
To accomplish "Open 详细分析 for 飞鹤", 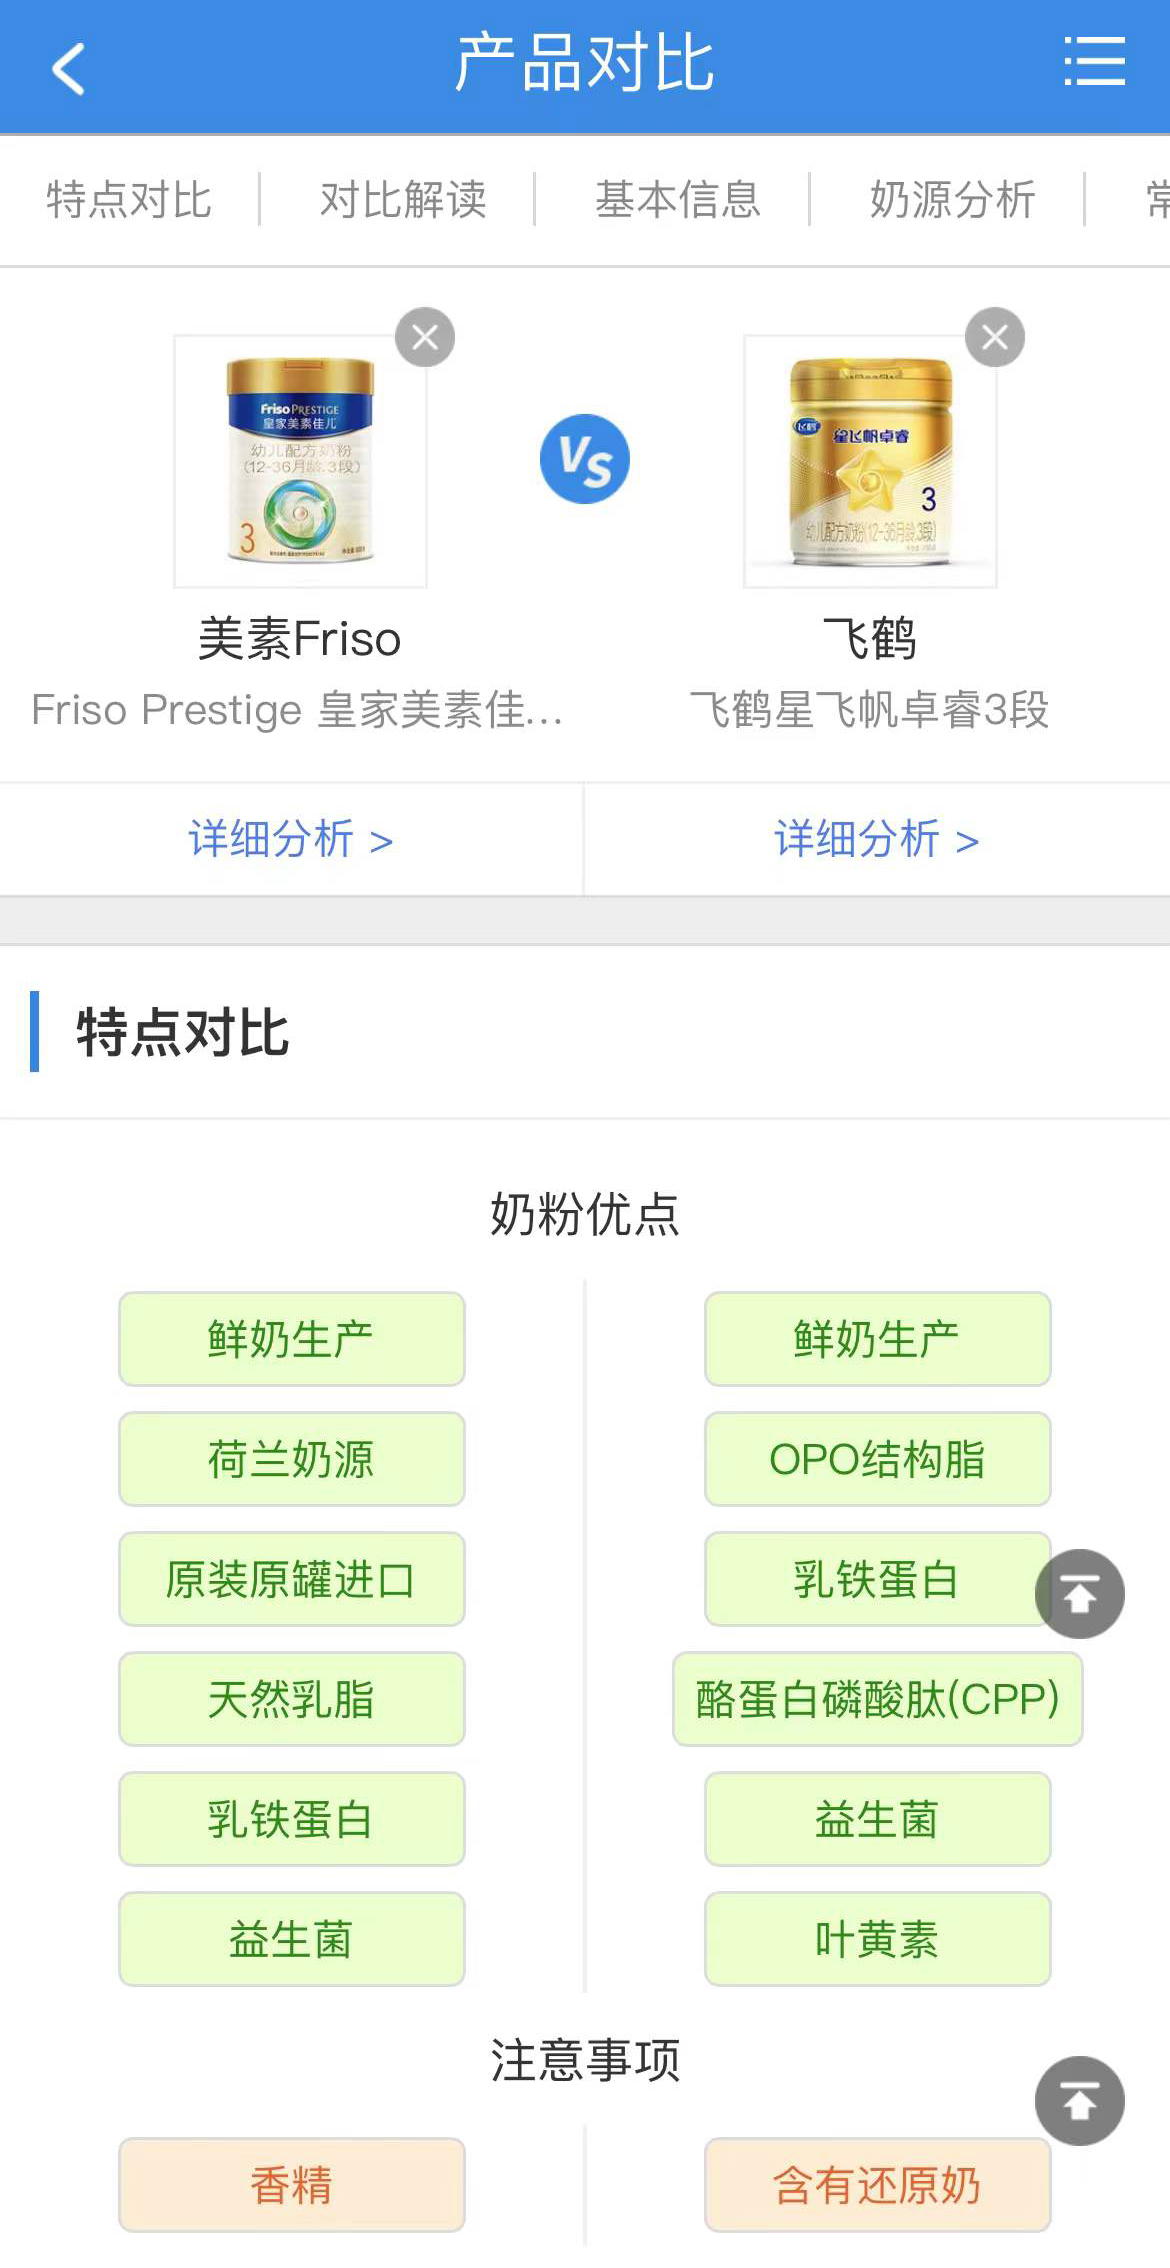I will tap(876, 839).
